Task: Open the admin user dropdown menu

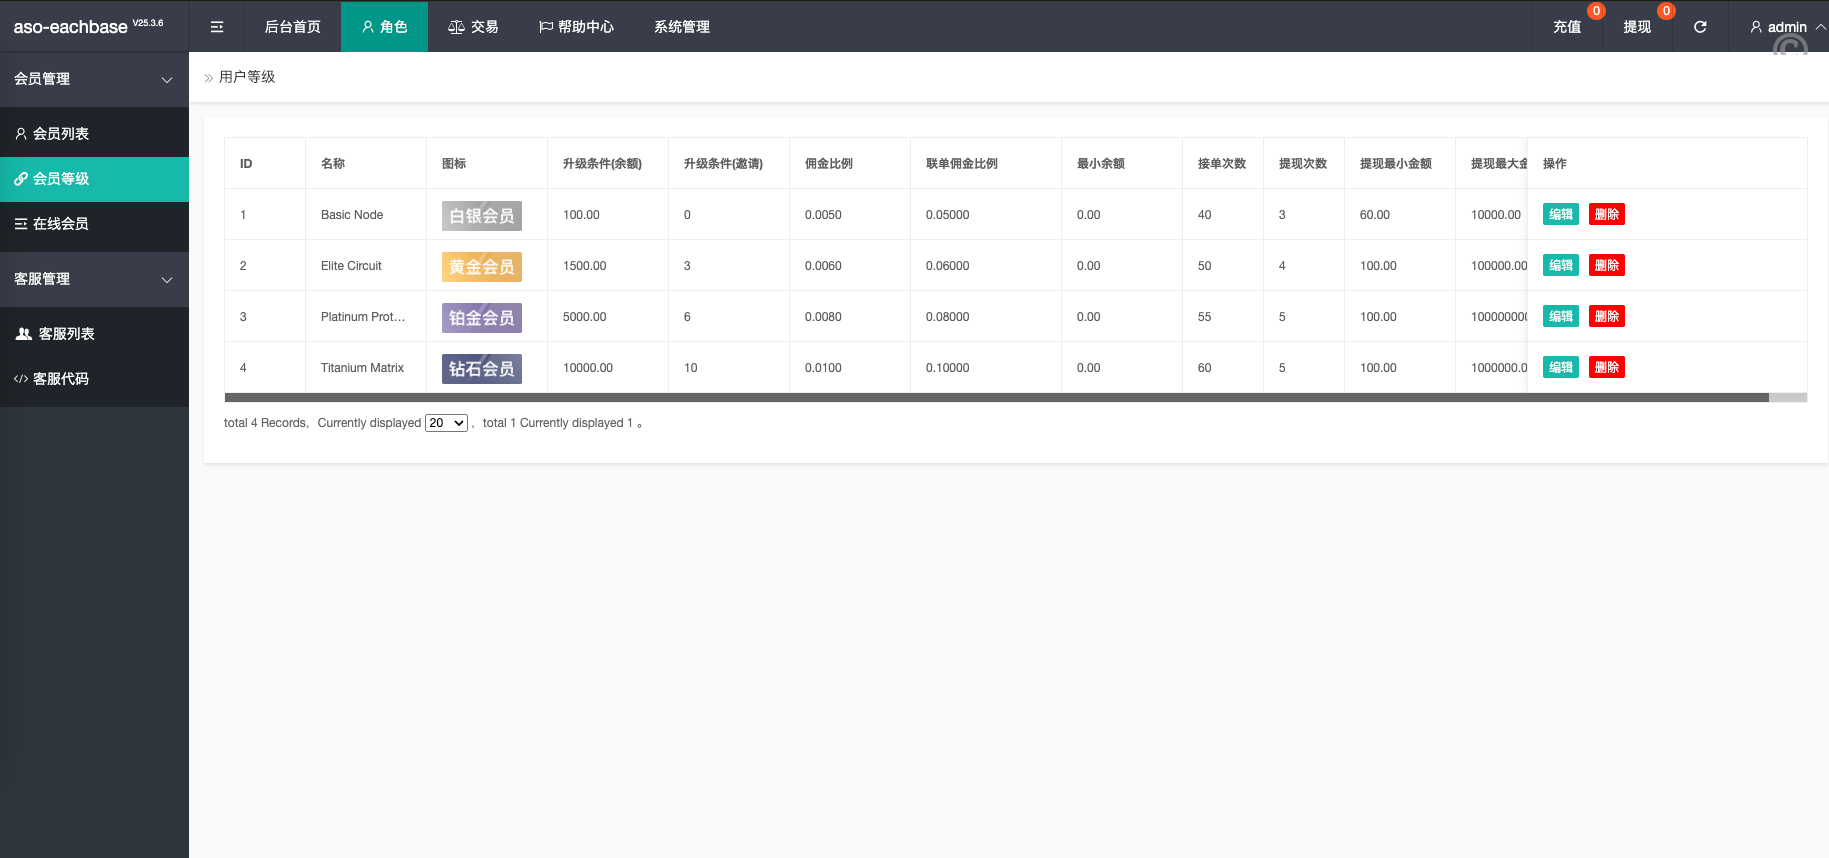Action: pyautogui.click(x=1786, y=27)
